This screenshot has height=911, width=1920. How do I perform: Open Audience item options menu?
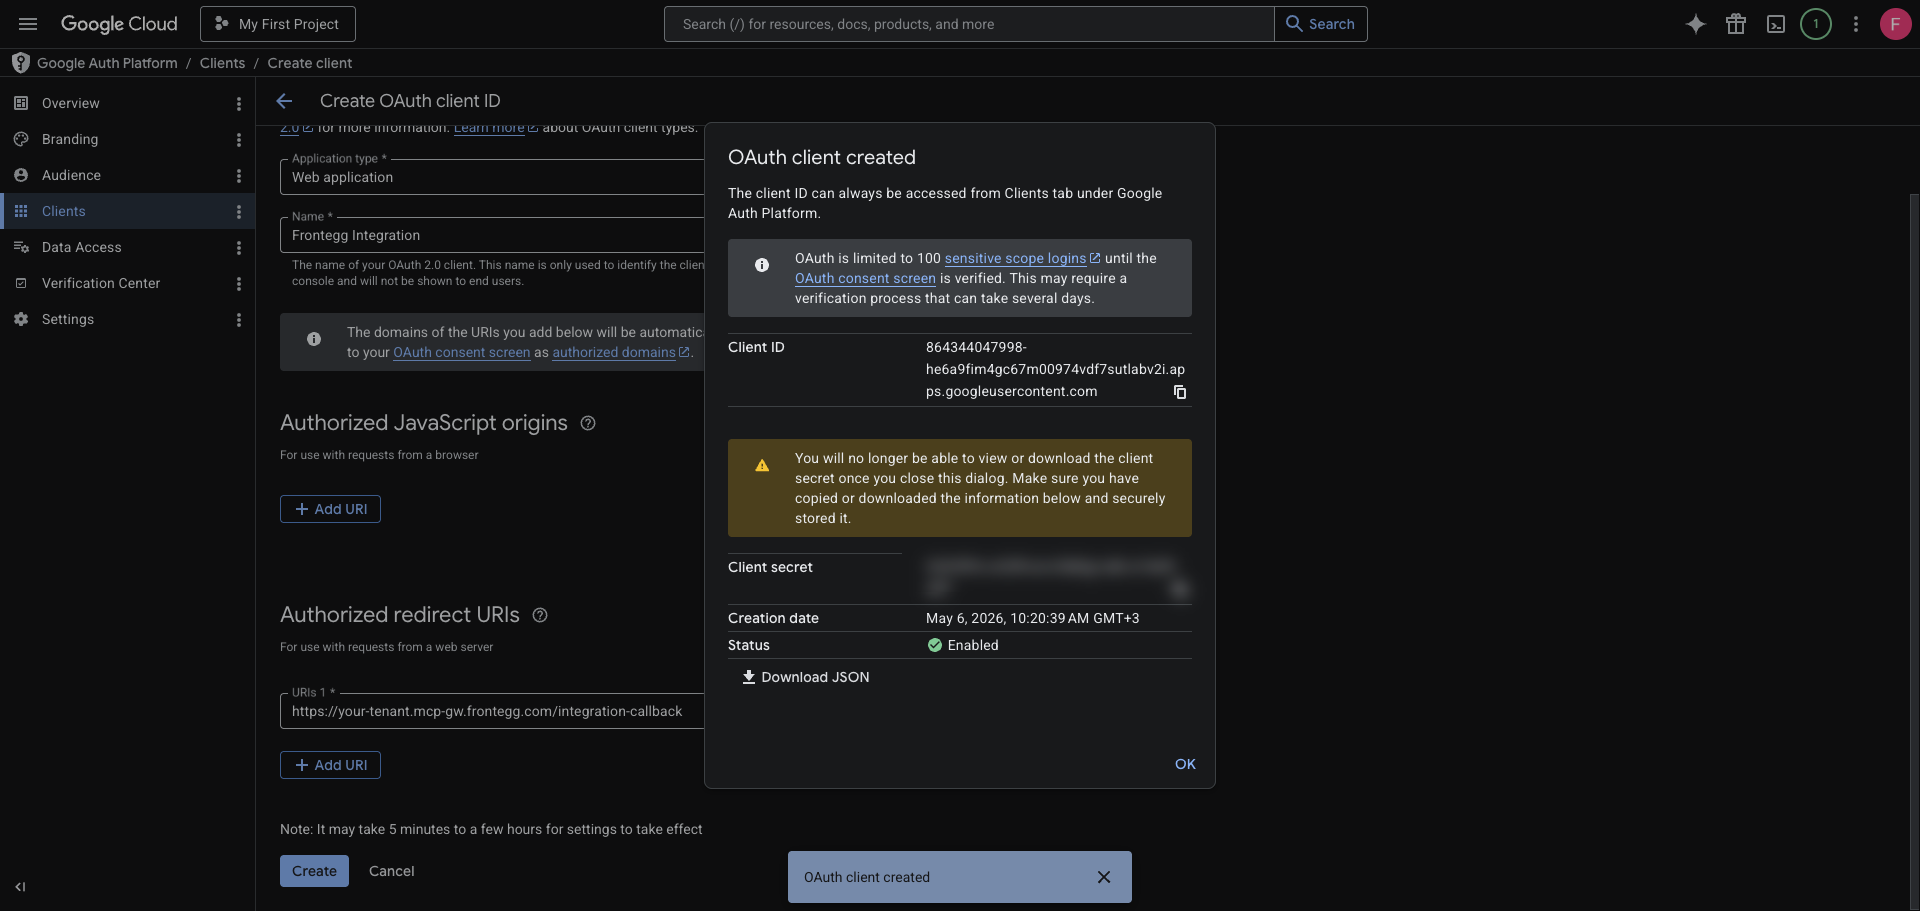(239, 176)
